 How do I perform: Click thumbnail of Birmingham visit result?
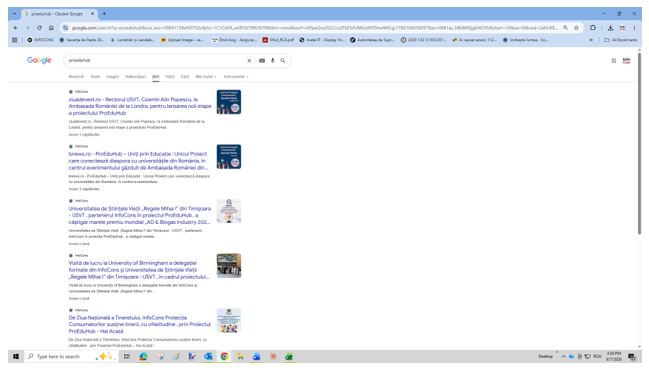[228, 266]
